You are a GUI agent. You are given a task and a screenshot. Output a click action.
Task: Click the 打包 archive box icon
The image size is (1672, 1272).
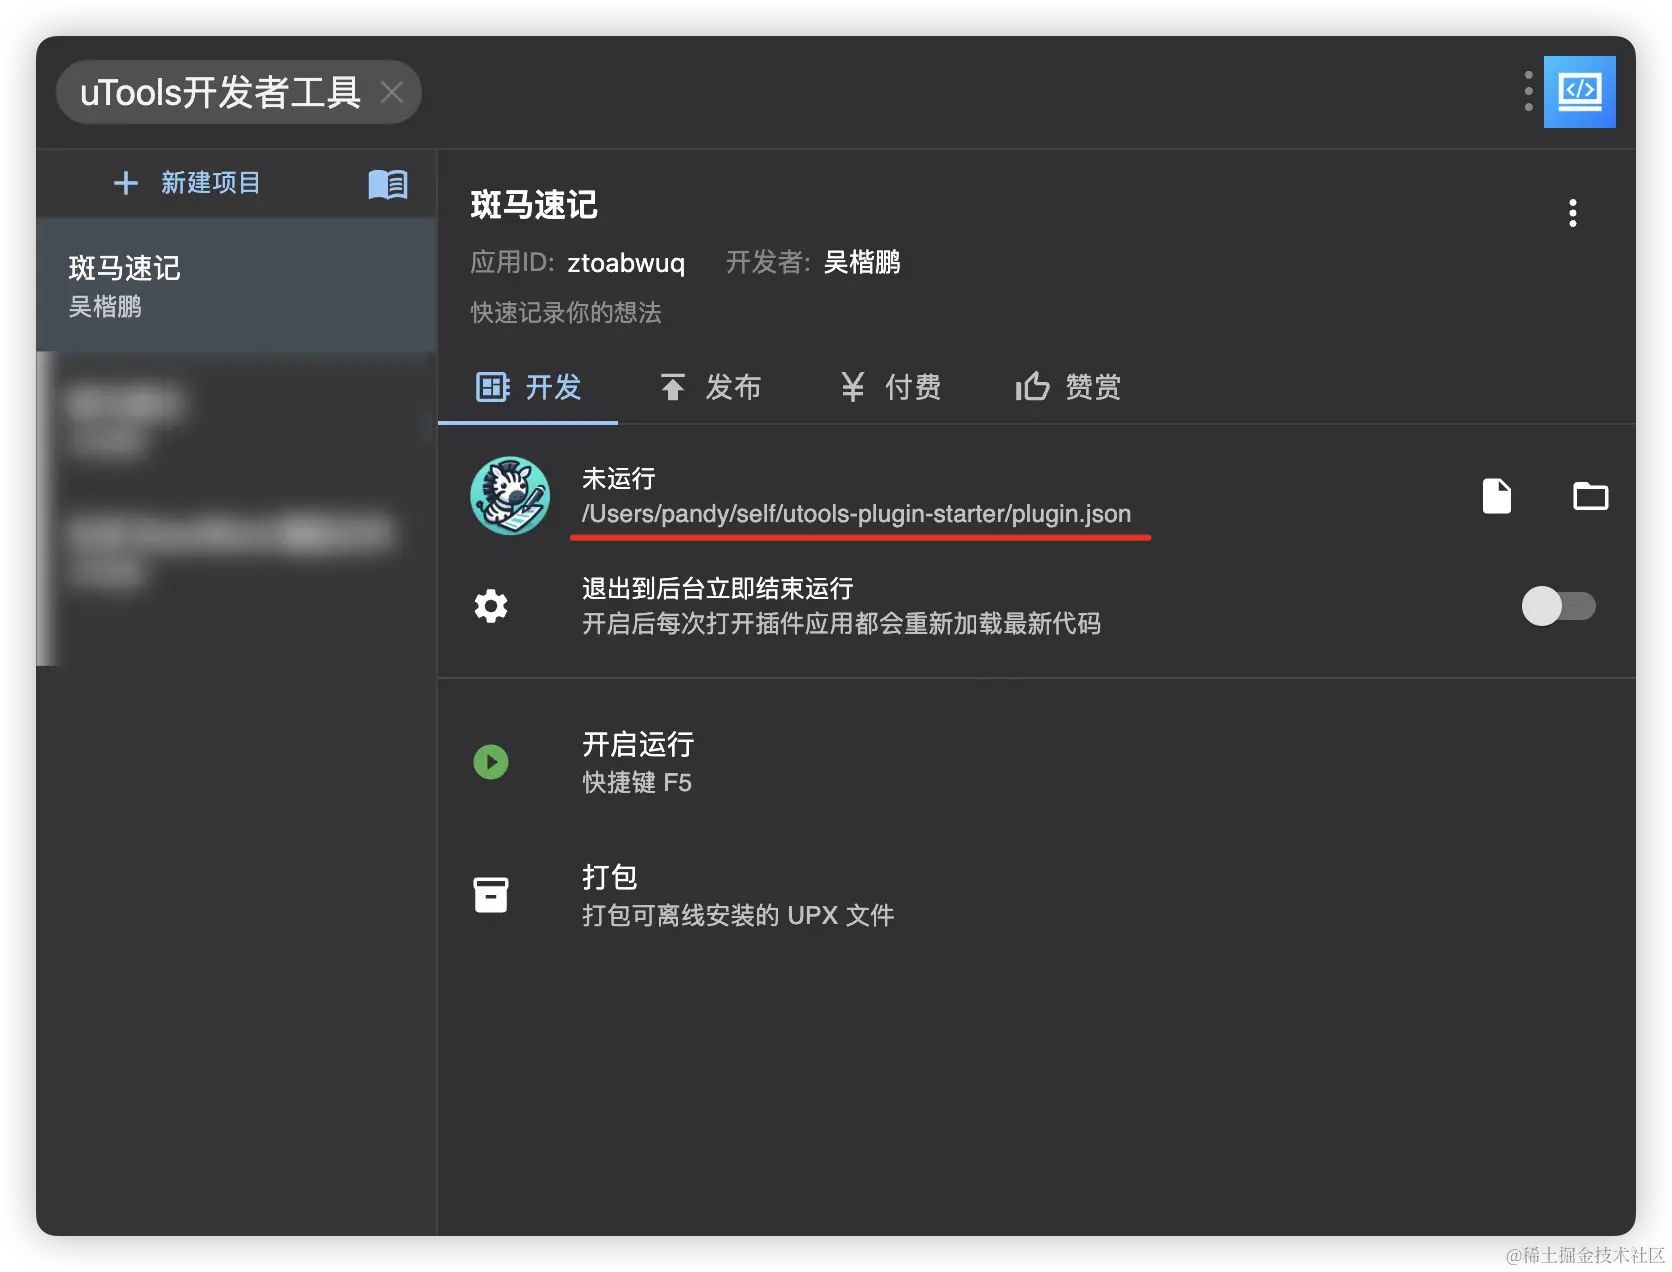491,895
